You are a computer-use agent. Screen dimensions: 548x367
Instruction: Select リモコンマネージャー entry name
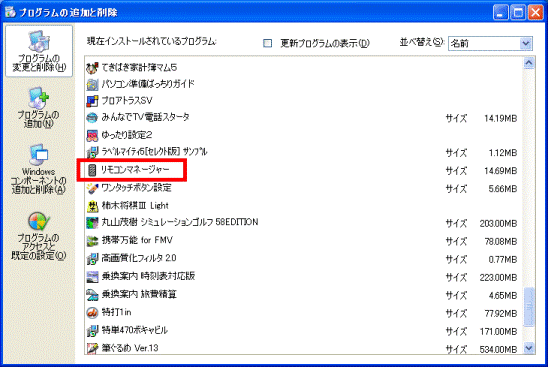pyautogui.click(x=135, y=170)
